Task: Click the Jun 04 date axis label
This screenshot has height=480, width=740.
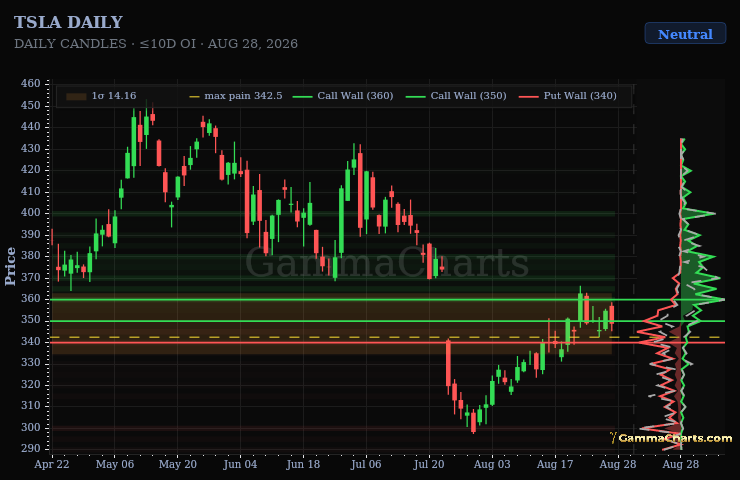Action: point(240,464)
